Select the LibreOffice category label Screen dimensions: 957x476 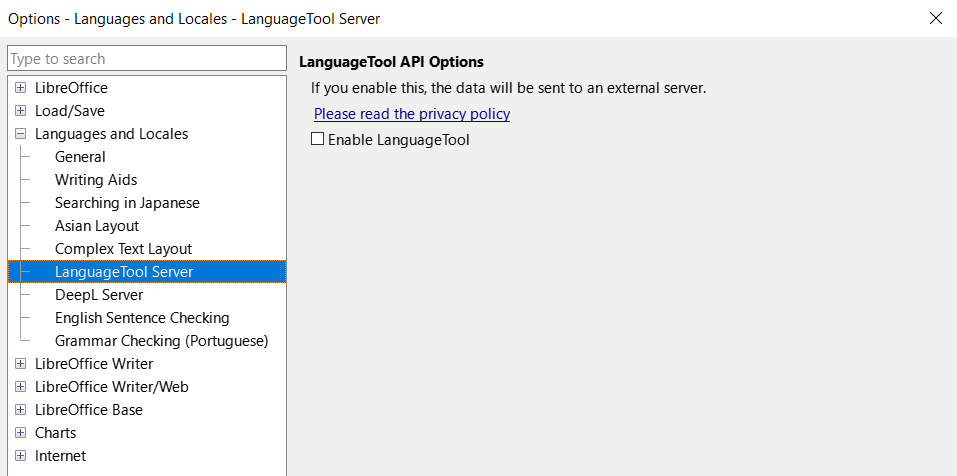click(71, 88)
